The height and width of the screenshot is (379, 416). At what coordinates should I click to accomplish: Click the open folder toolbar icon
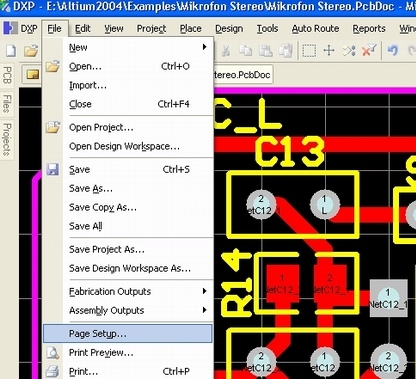click(31, 51)
